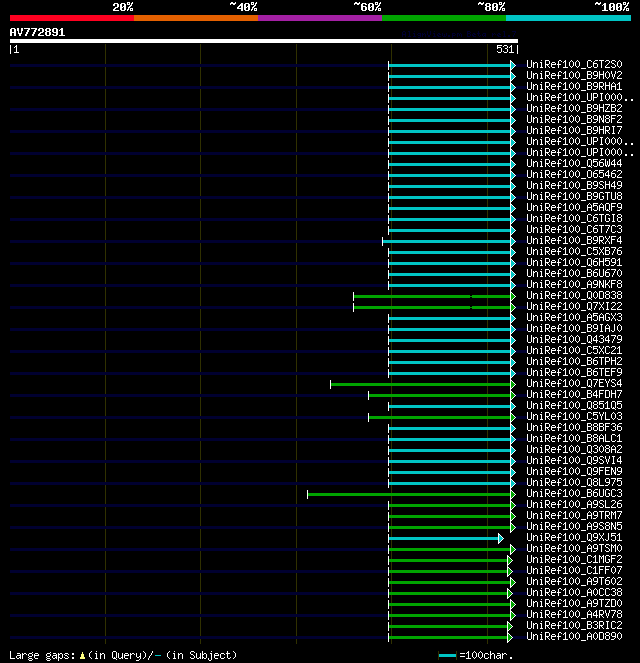Select the UniRef100_A9NKF8 label

point(574,284)
